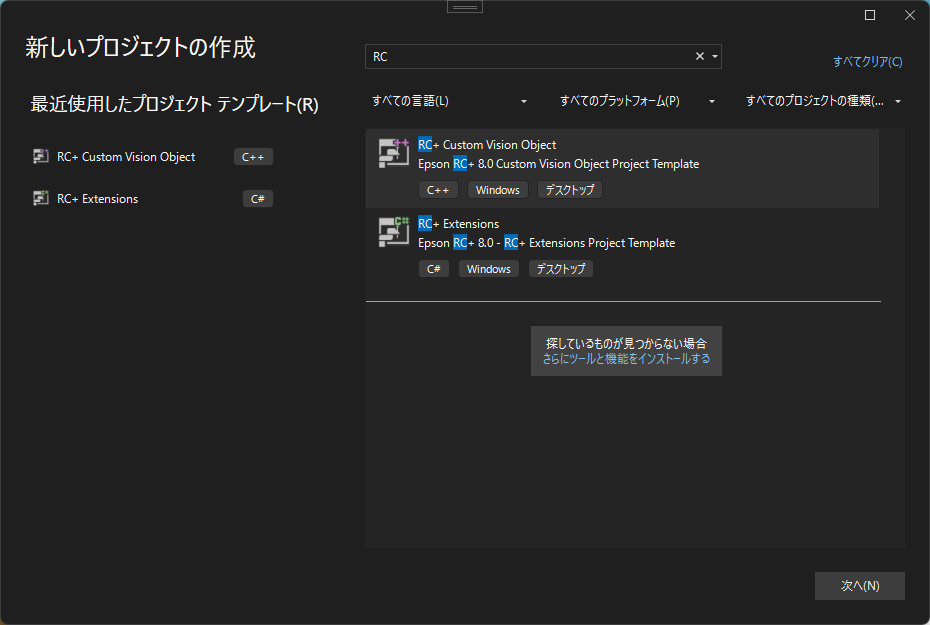This screenshot has width=930, height=625.
Task: Click RC+ Extensions template icon in results
Action: [394, 232]
